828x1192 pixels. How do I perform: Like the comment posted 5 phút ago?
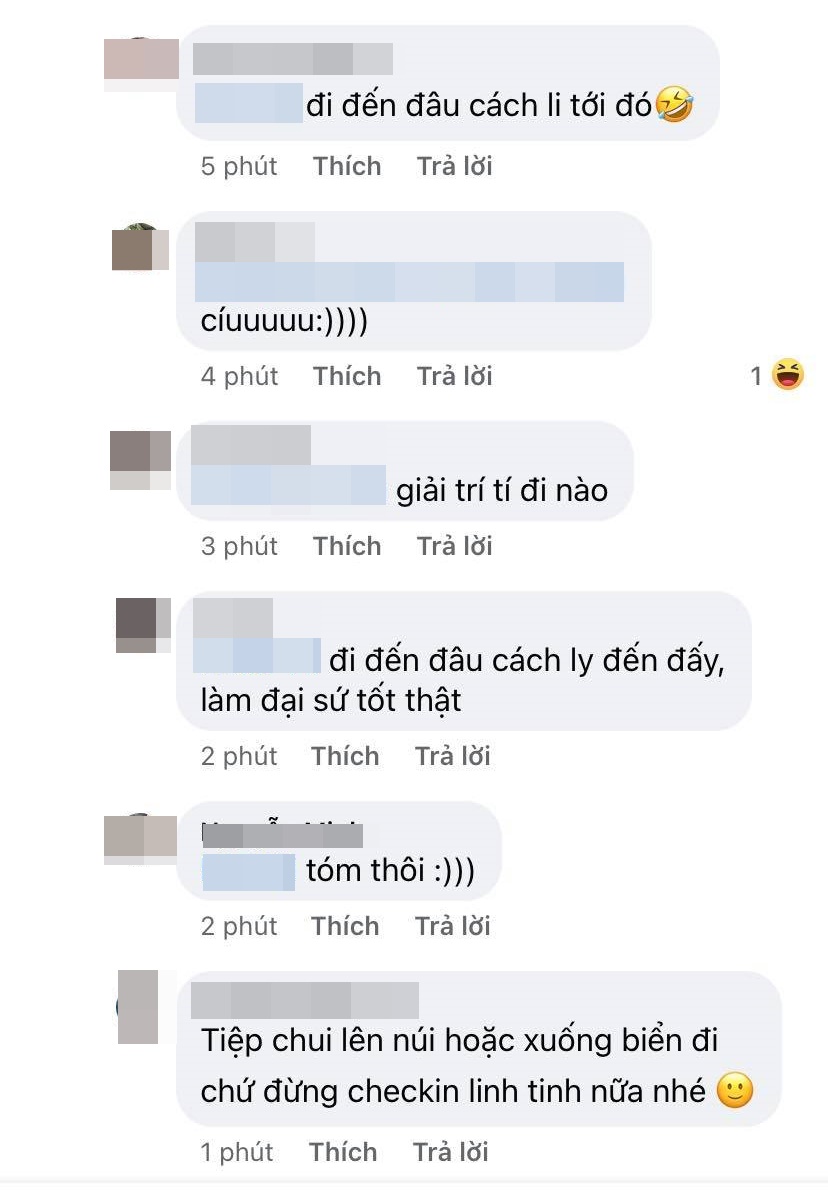pos(347,166)
